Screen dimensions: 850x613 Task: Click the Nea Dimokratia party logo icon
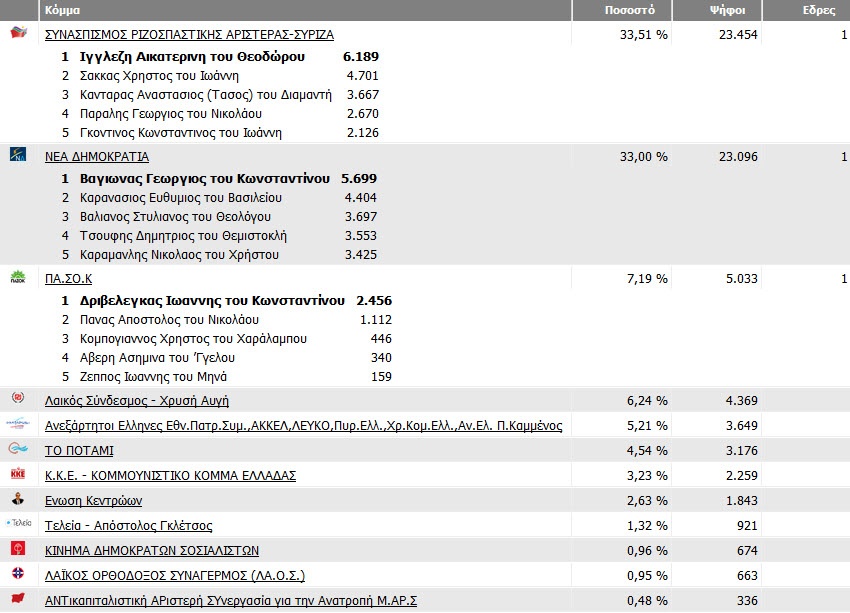(x=18, y=156)
